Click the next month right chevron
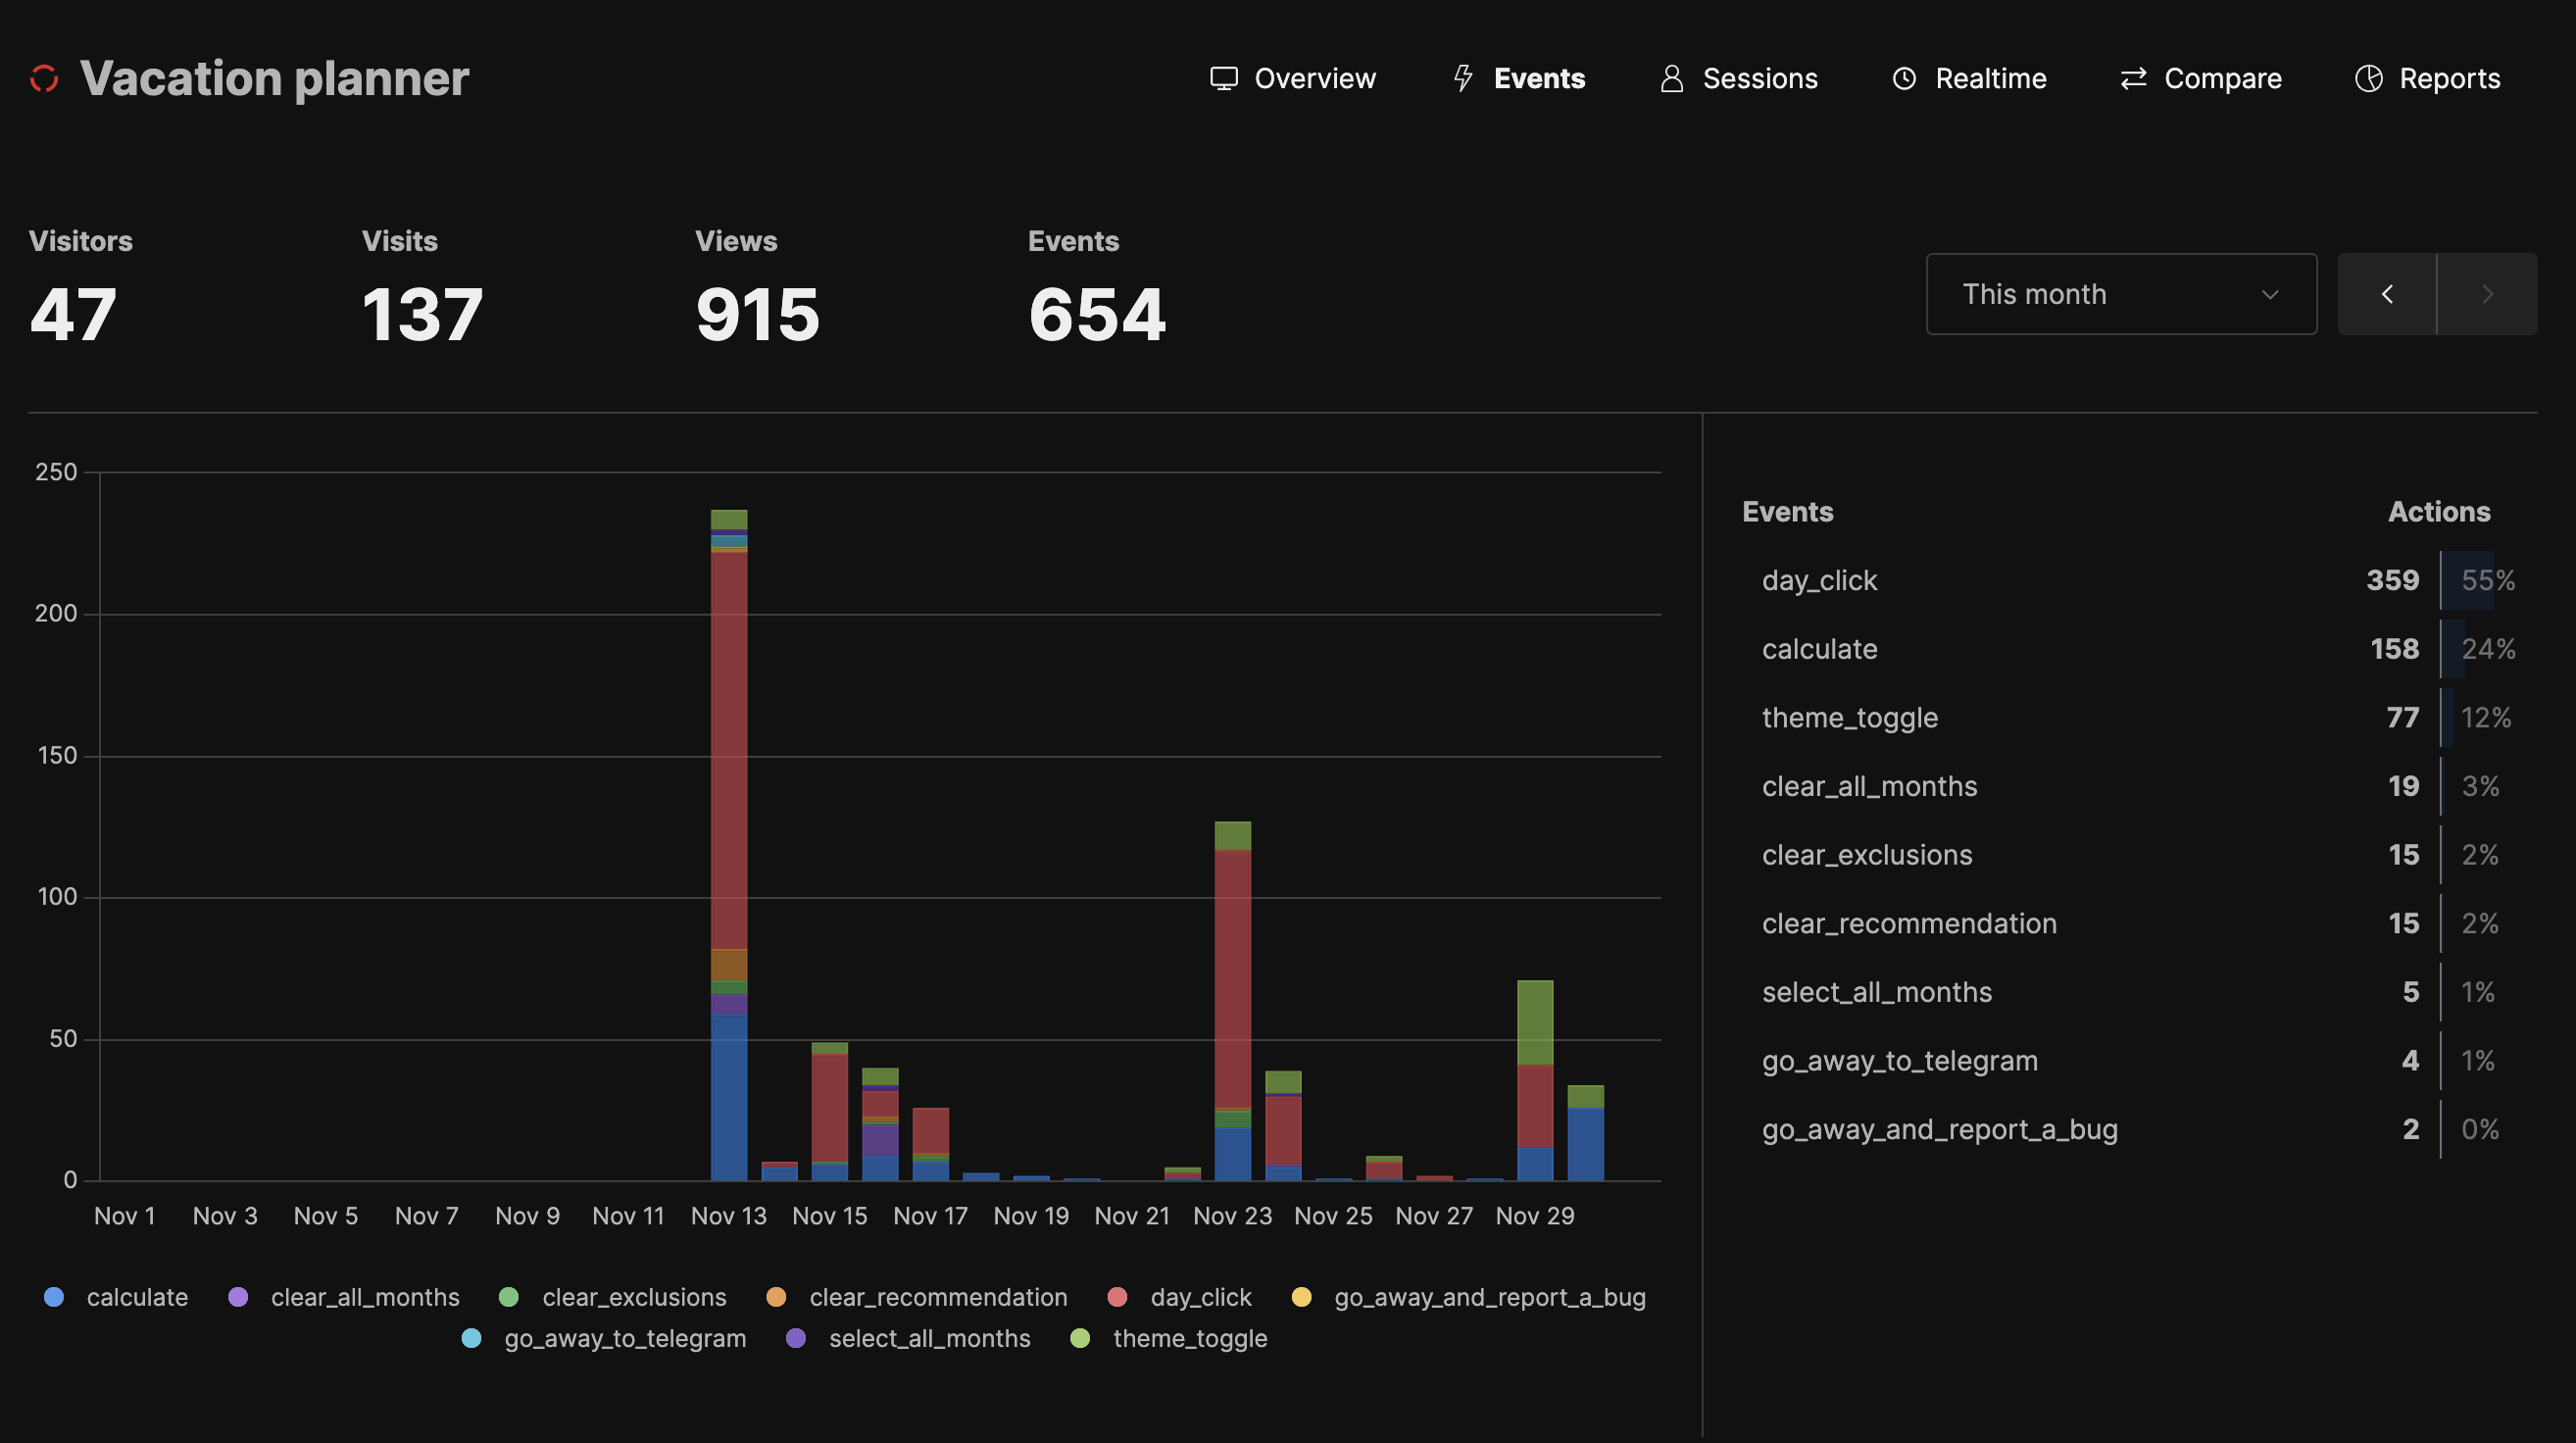2576x1443 pixels. (x=2487, y=294)
